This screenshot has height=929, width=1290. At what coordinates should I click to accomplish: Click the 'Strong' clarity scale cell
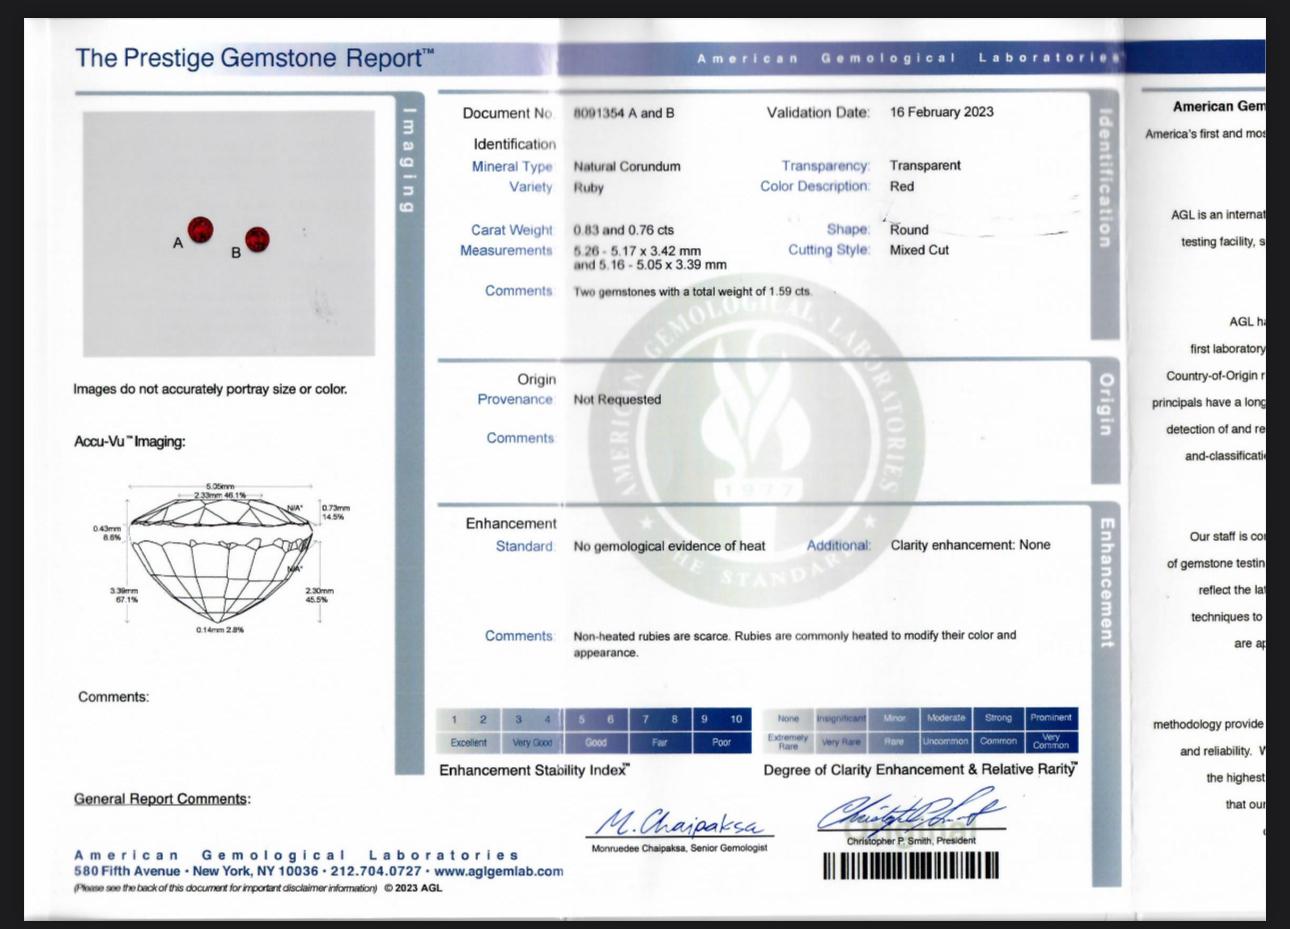click(x=998, y=718)
